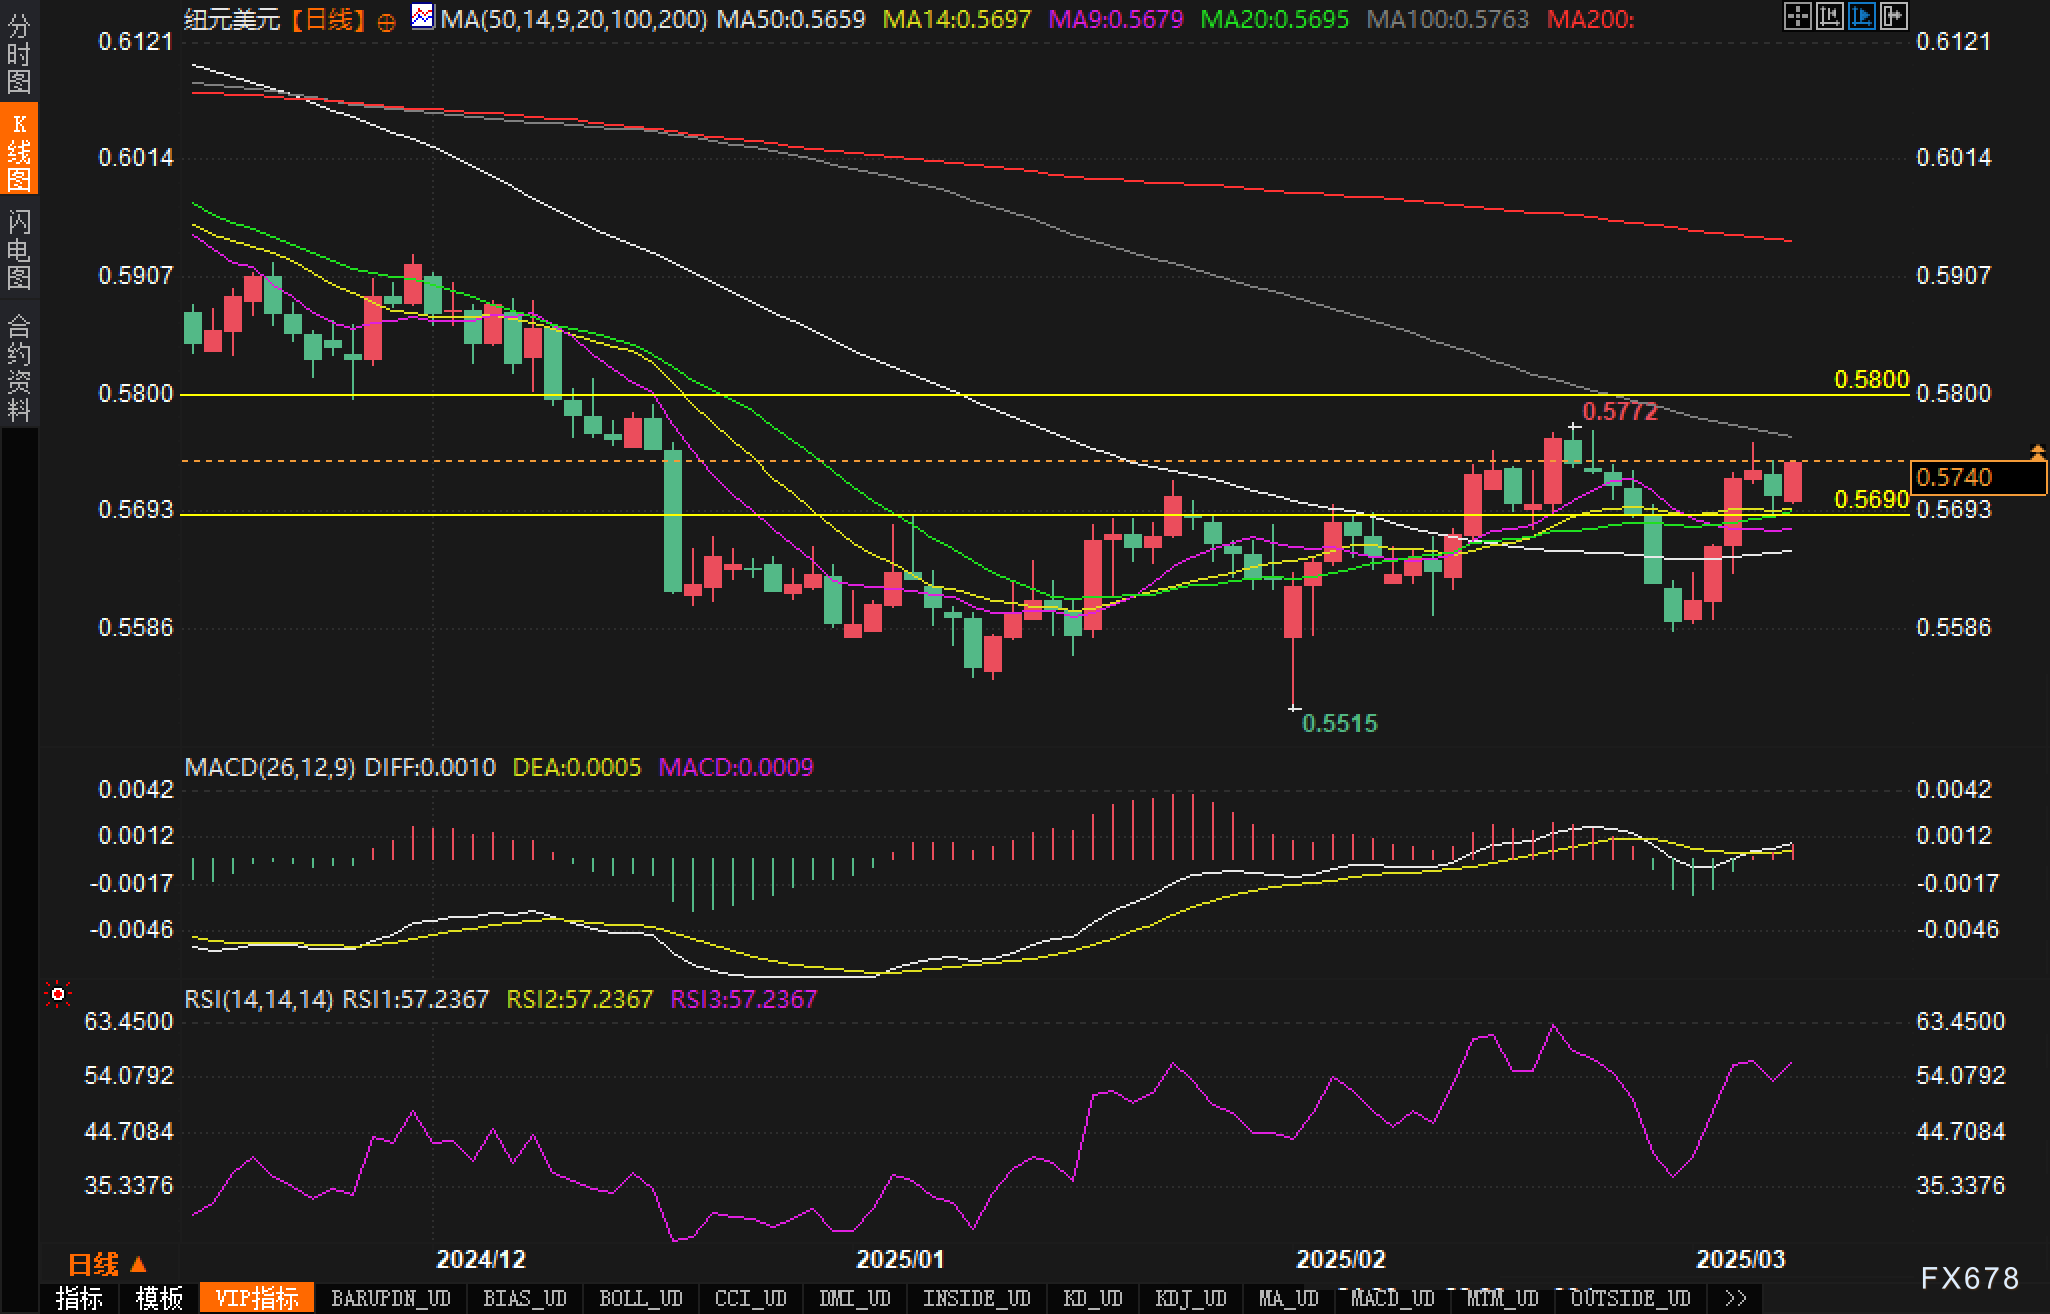This screenshot has width=2050, height=1314.
Task: Toggle the blue highlighted axis scale icon
Action: tap(1861, 16)
